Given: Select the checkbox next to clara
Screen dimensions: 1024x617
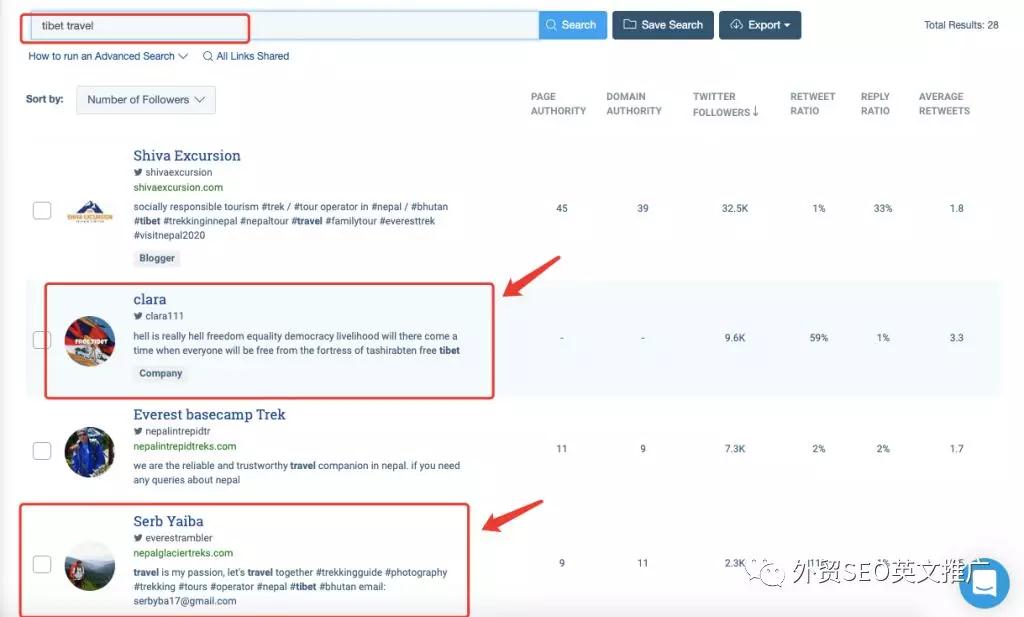Looking at the screenshot, I should click(42, 340).
